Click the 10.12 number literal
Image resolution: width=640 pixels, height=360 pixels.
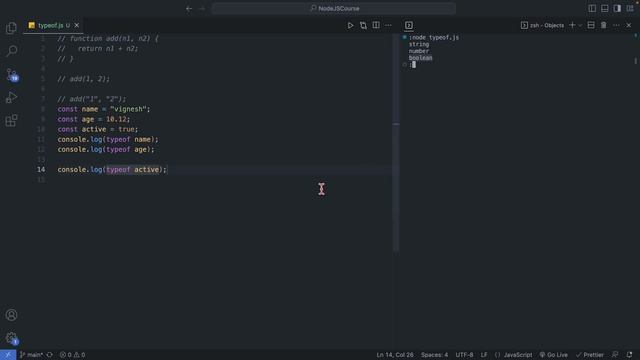[116, 119]
